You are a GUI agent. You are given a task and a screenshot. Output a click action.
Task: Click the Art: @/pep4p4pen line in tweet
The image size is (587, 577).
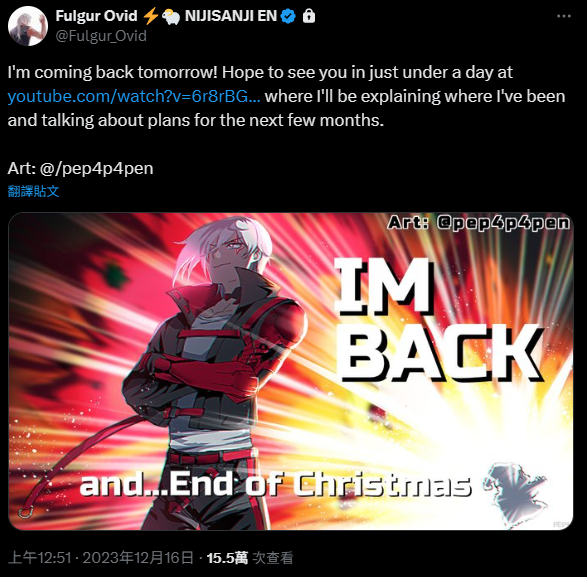tap(80, 168)
